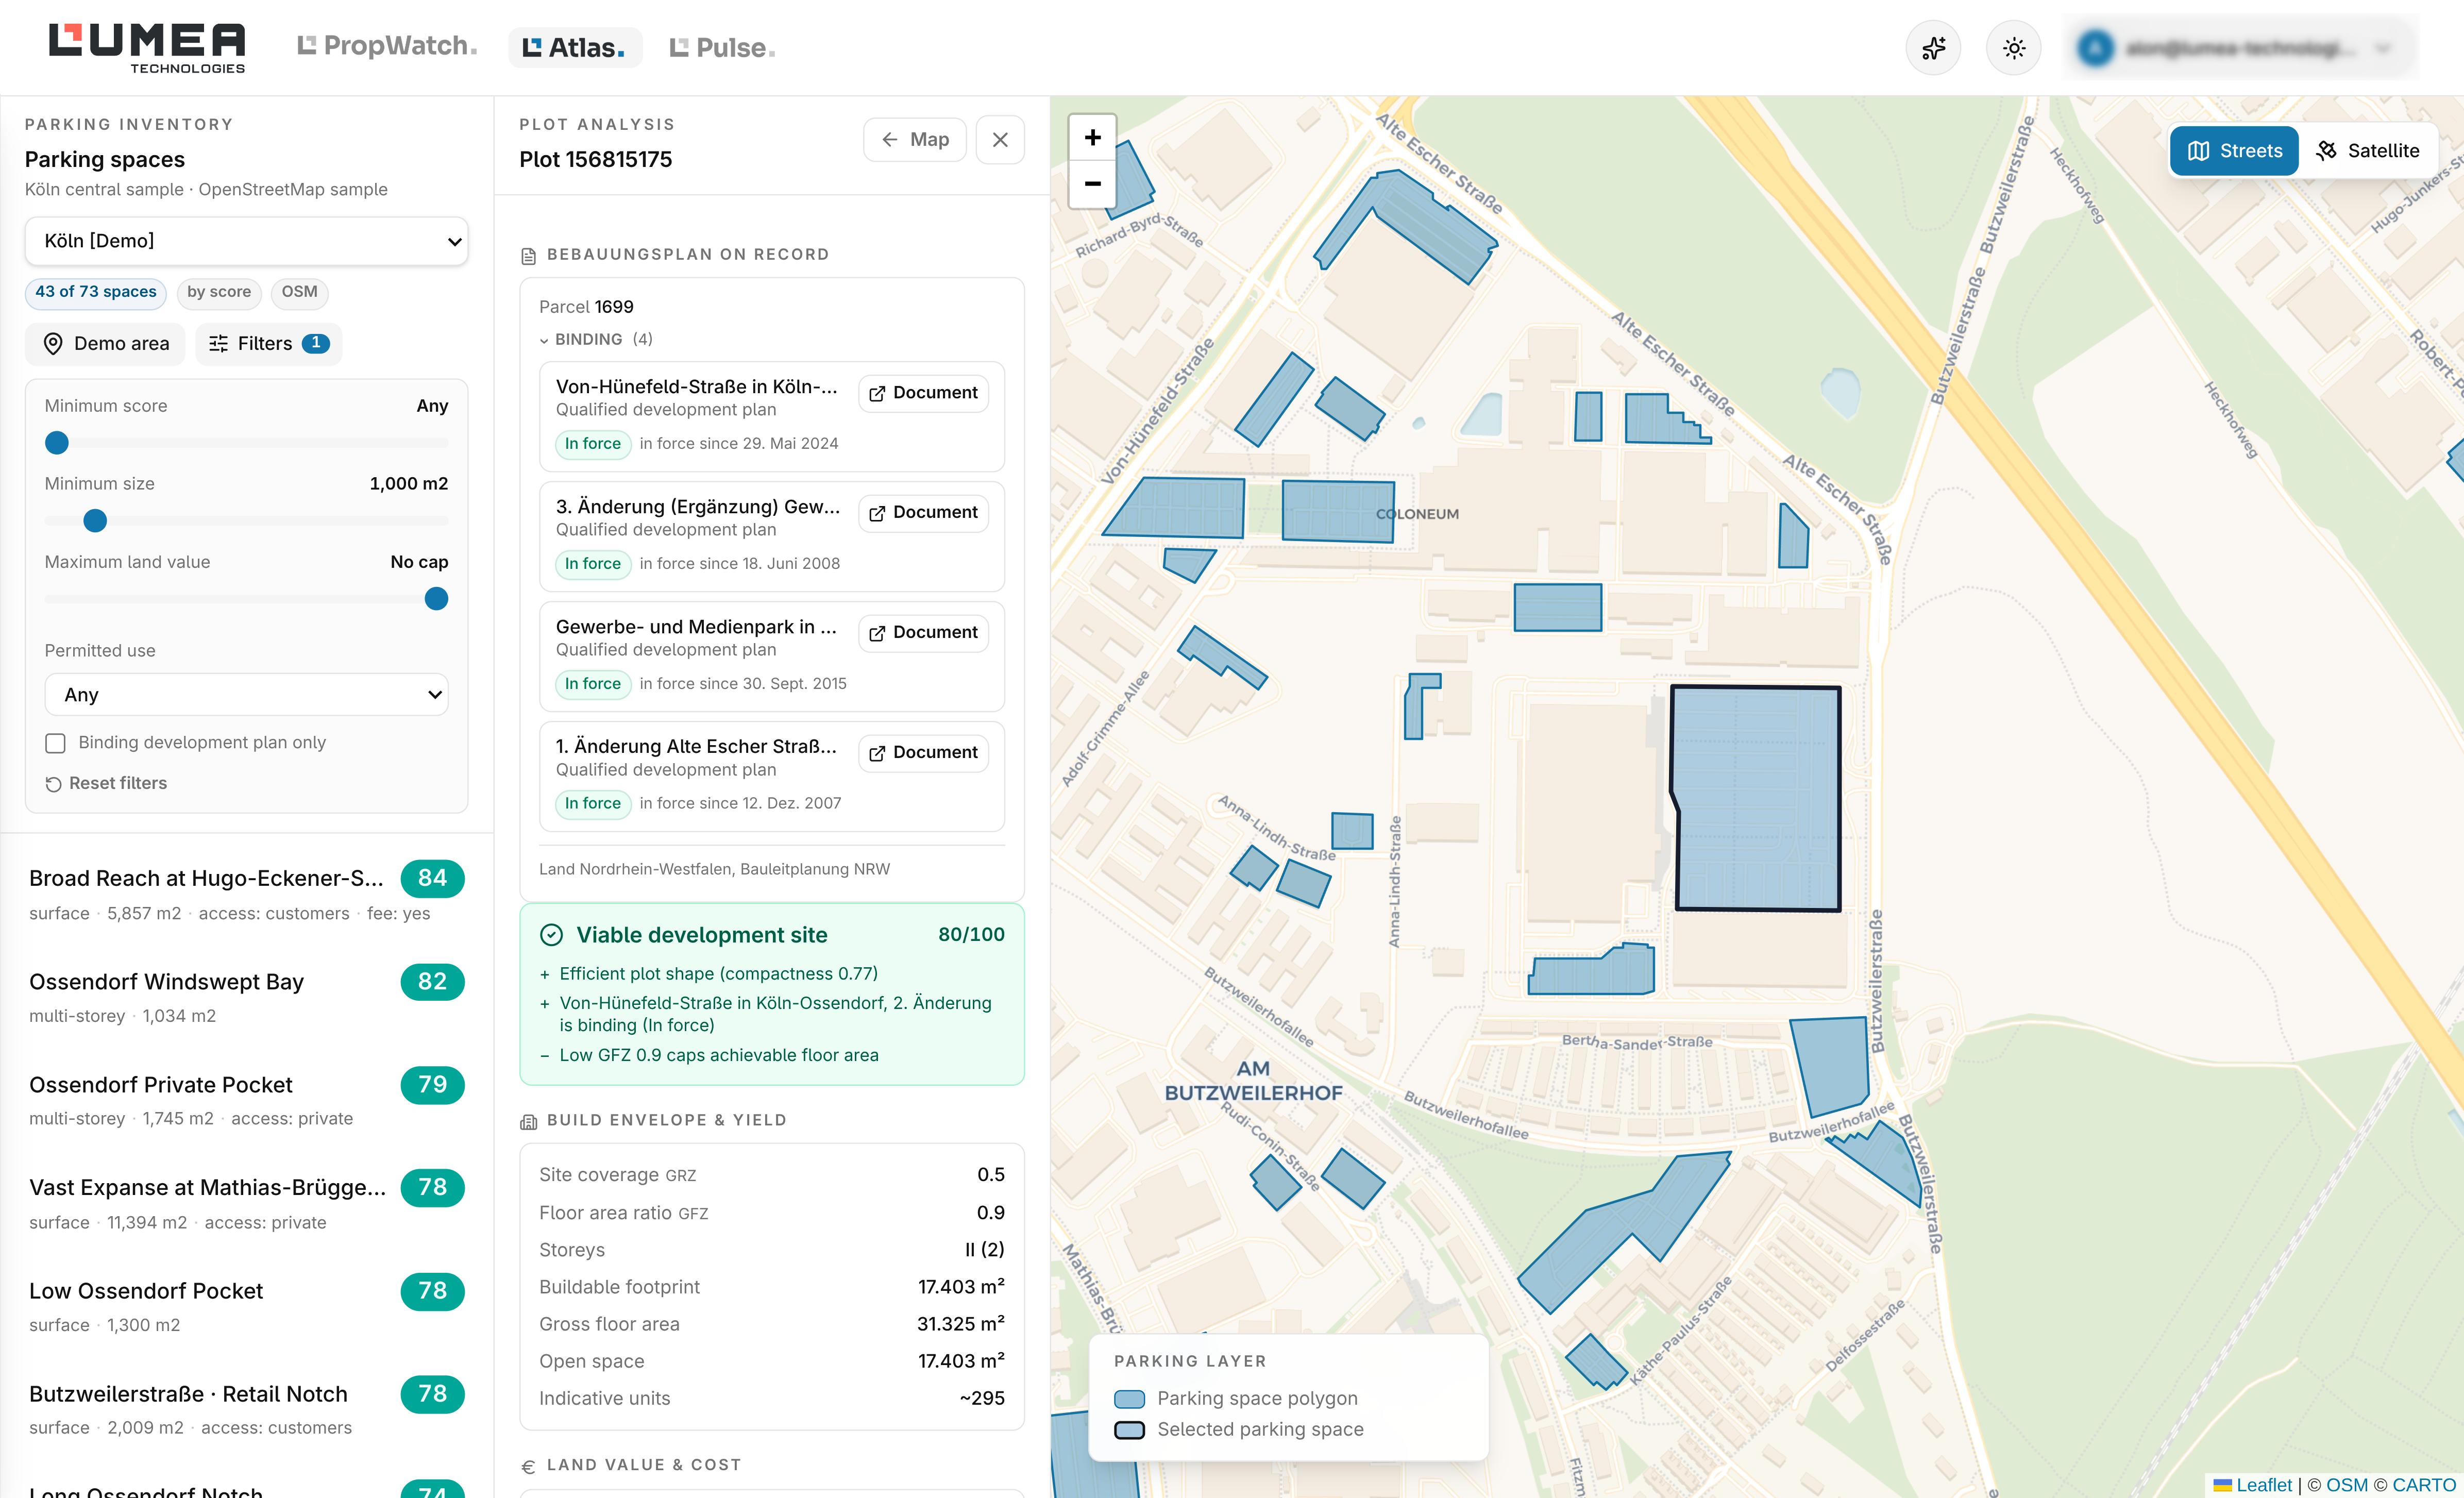Screen dimensions: 2464x1498
Task: Open Document for Gewerbe- und Medienpark plan
Action: (x=923, y=633)
